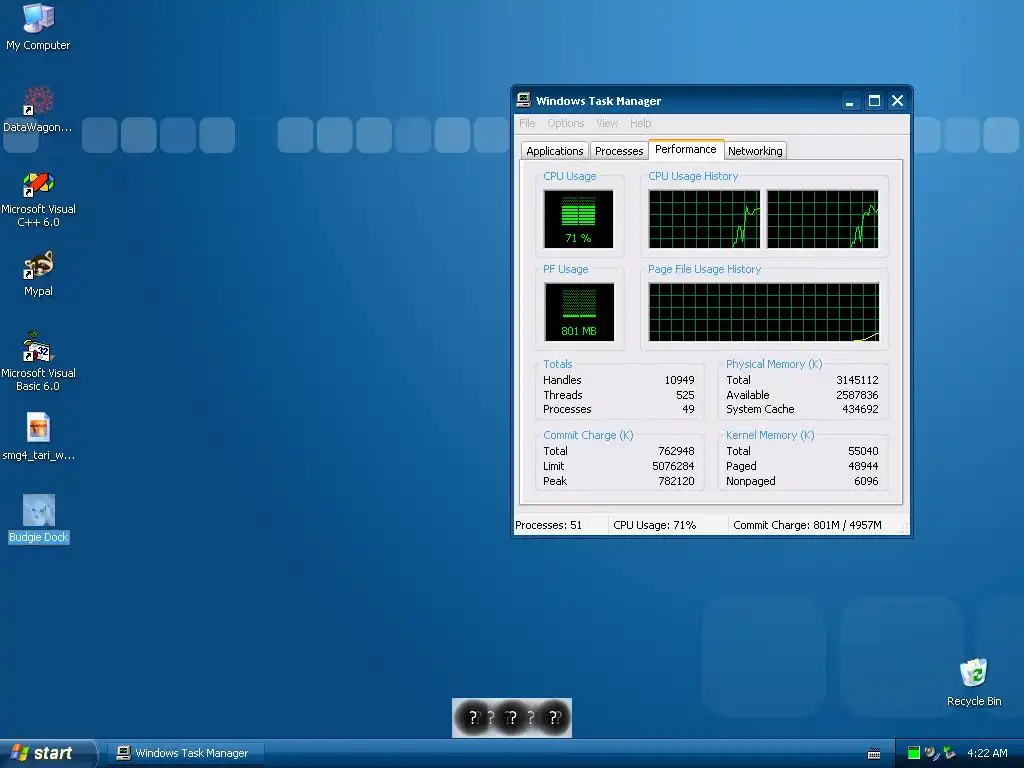Image resolution: width=1024 pixels, height=768 pixels.
Task: Maximize the Windows Task Manager window
Action: pyautogui.click(x=874, y=101)
